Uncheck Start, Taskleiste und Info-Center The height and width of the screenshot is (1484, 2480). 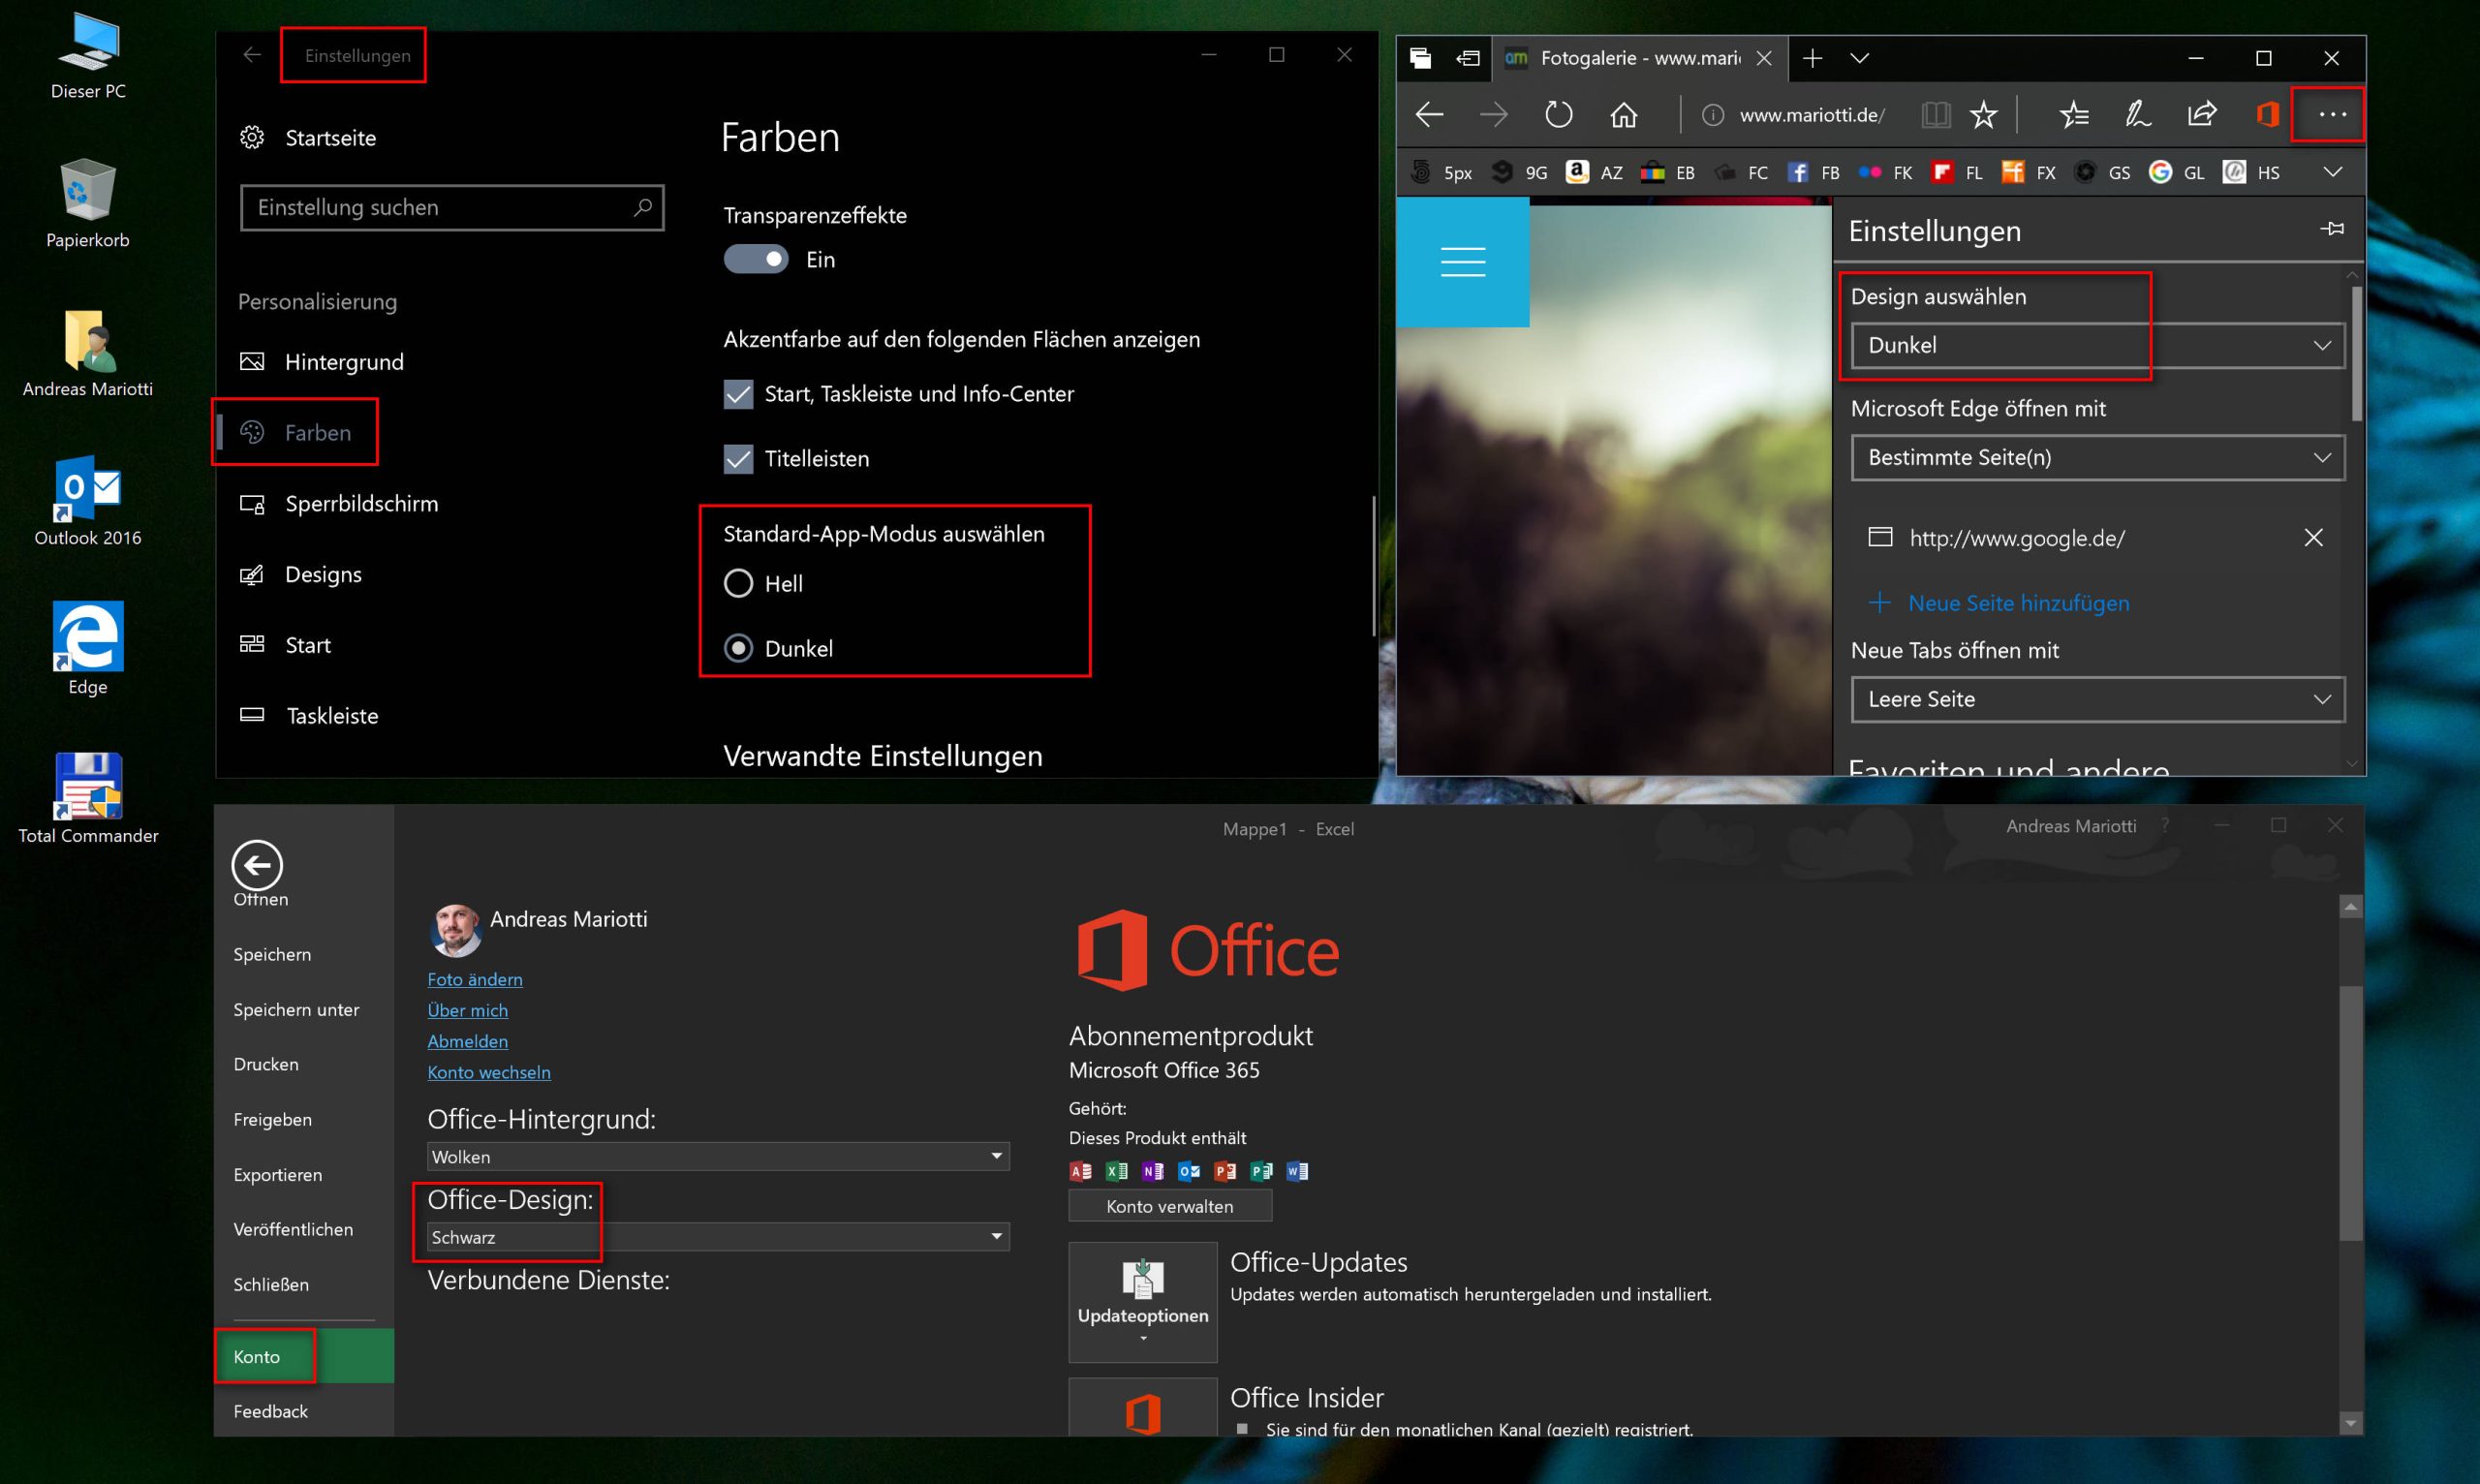[x=738, y=394]
